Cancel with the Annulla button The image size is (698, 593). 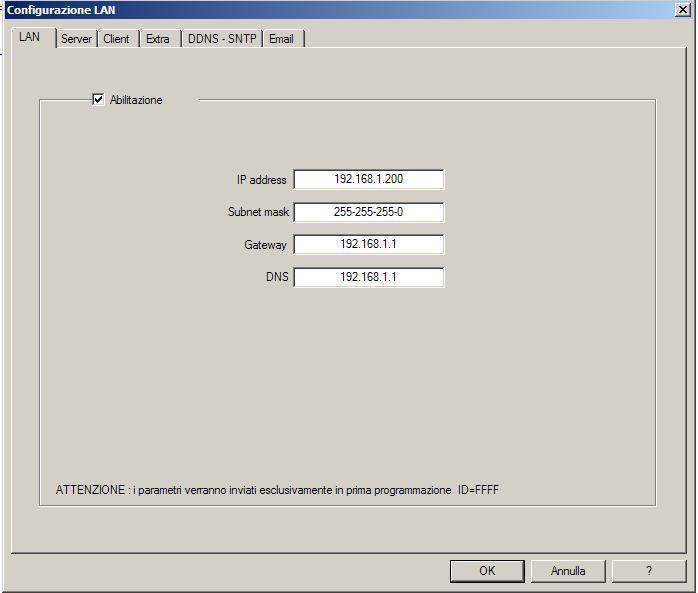568,571
